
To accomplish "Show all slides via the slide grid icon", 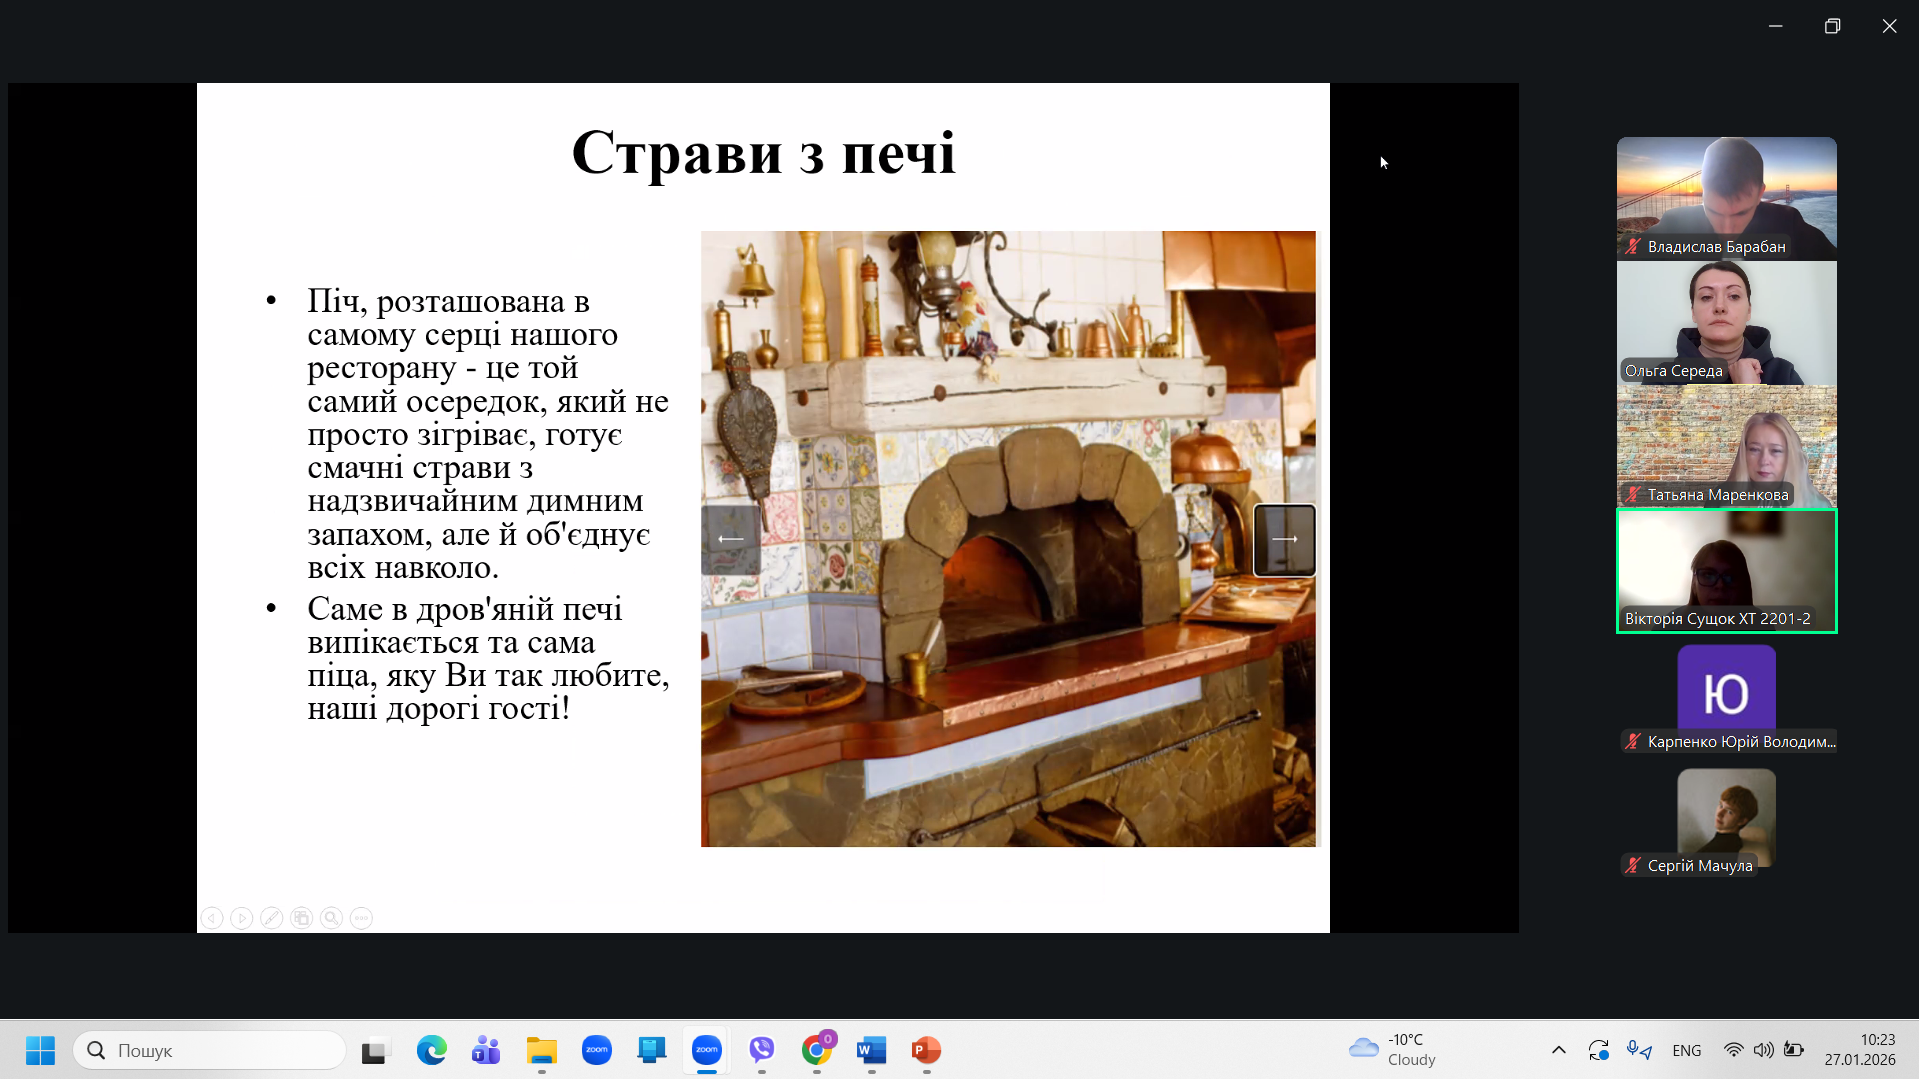I will (301, 918).
